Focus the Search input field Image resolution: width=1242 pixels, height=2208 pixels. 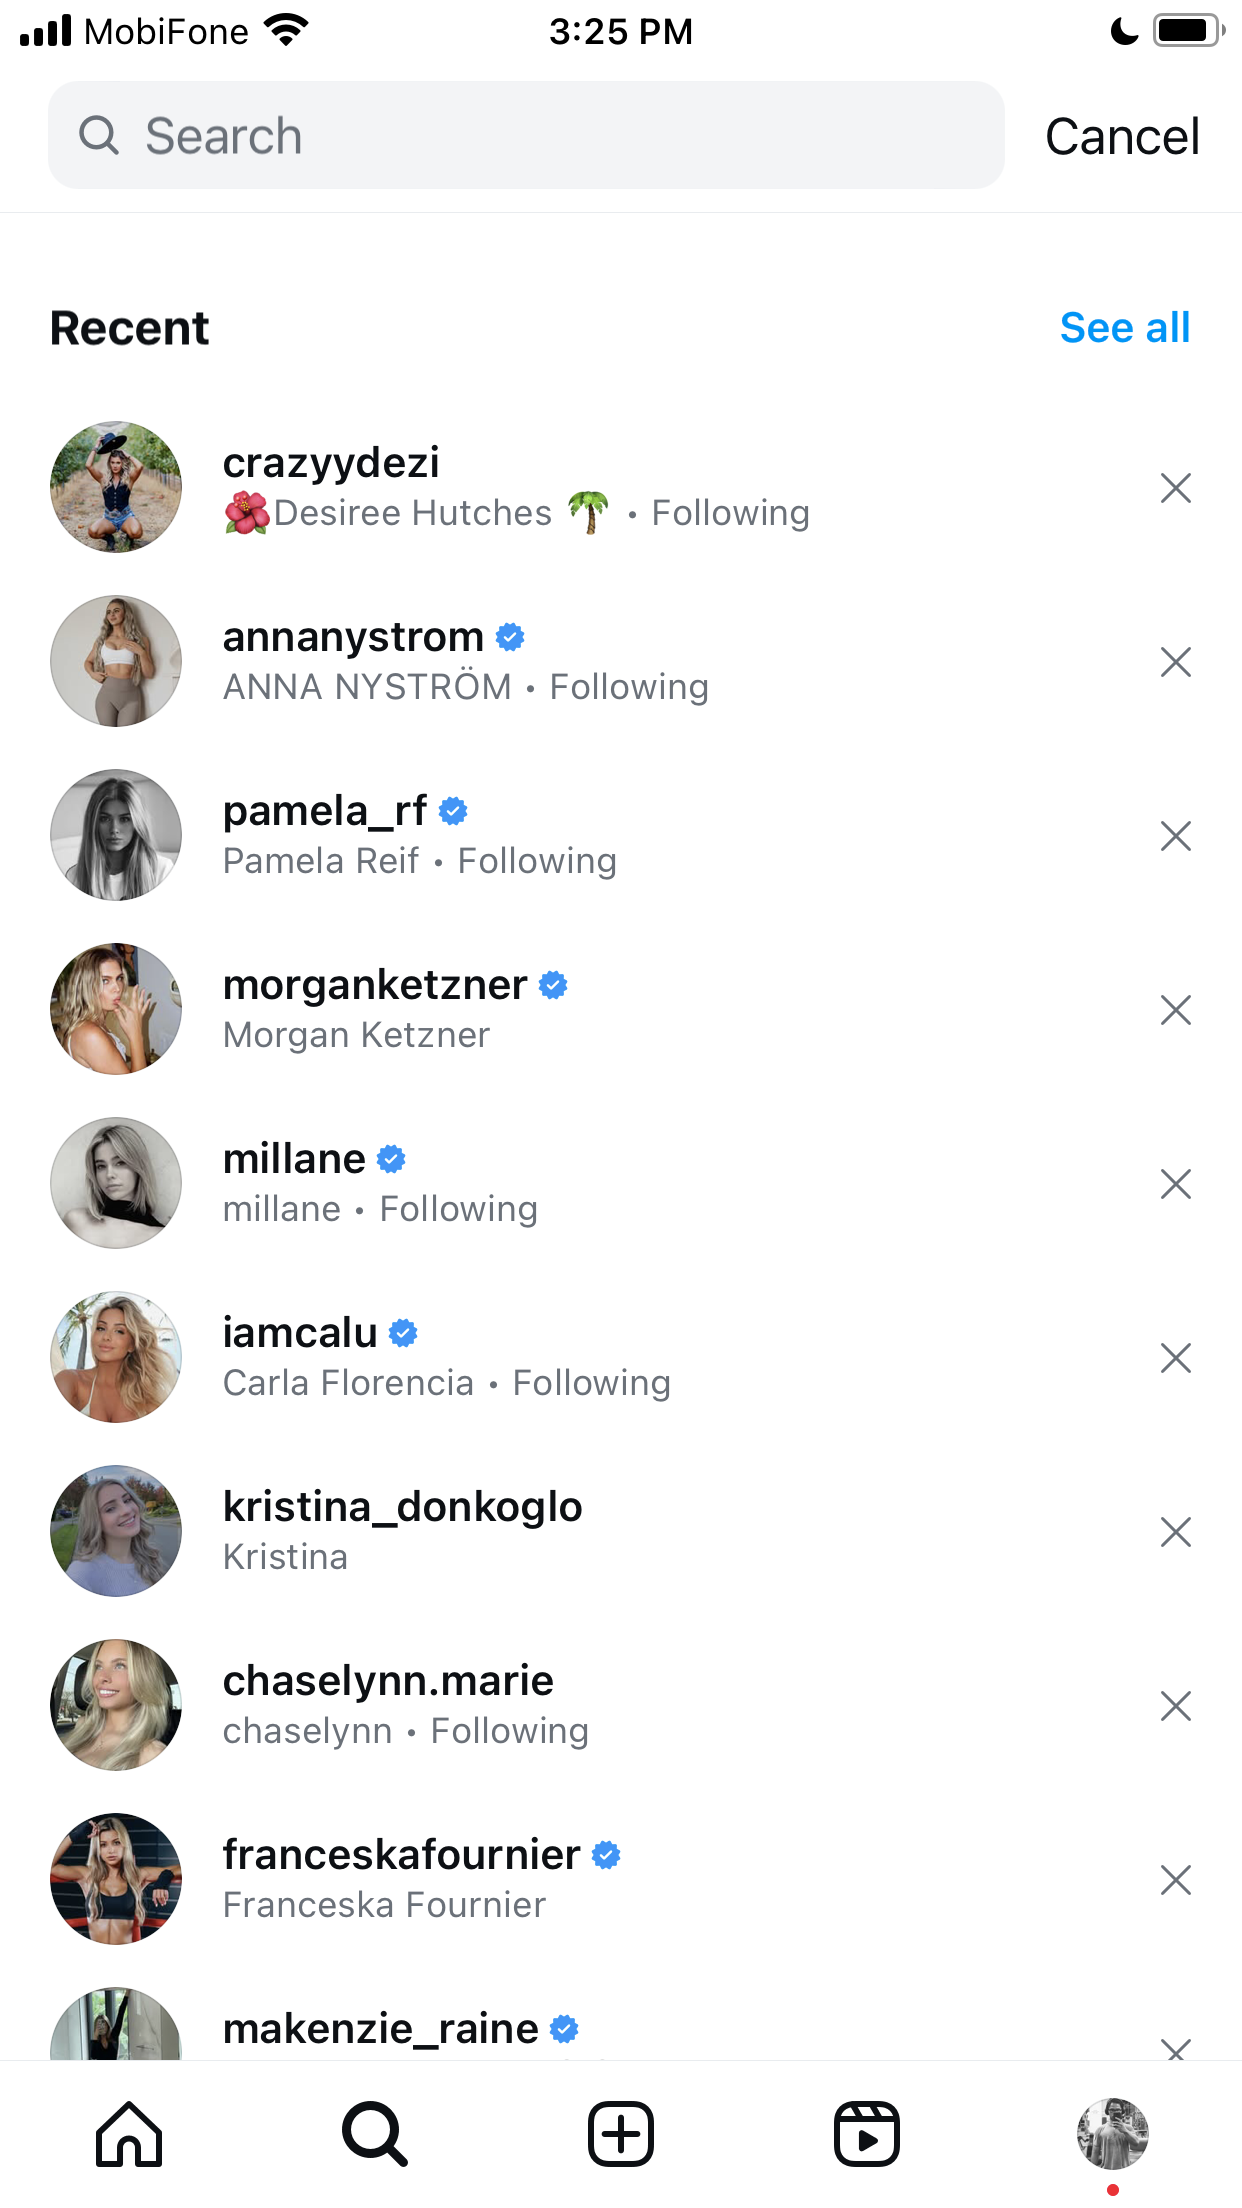526,135
